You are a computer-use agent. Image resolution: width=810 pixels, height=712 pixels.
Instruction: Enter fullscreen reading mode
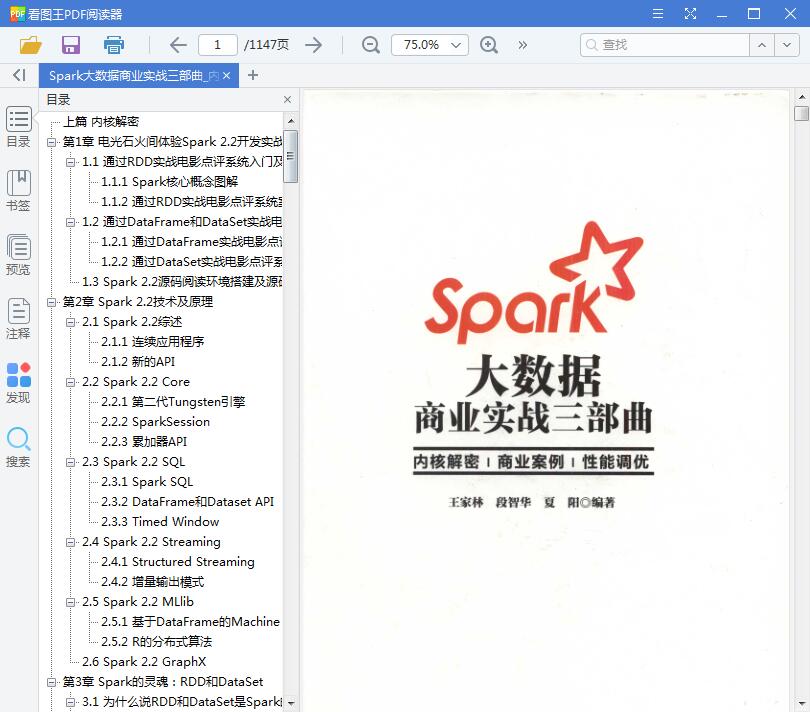(690, 14)
